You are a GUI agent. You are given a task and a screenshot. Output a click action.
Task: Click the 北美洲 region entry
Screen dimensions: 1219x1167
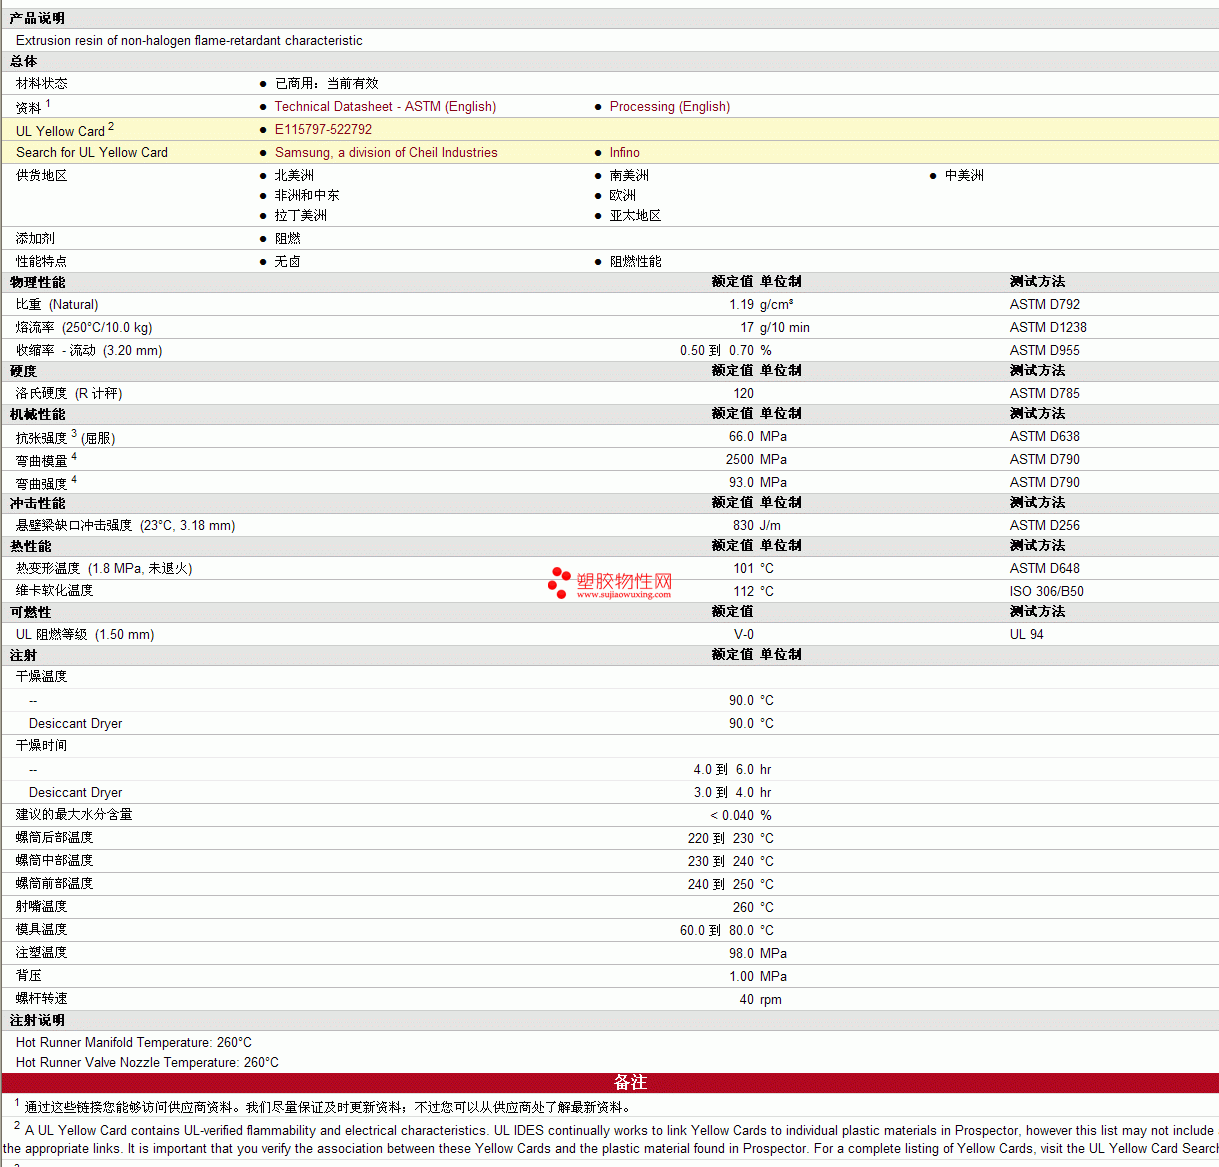[294, 176]
